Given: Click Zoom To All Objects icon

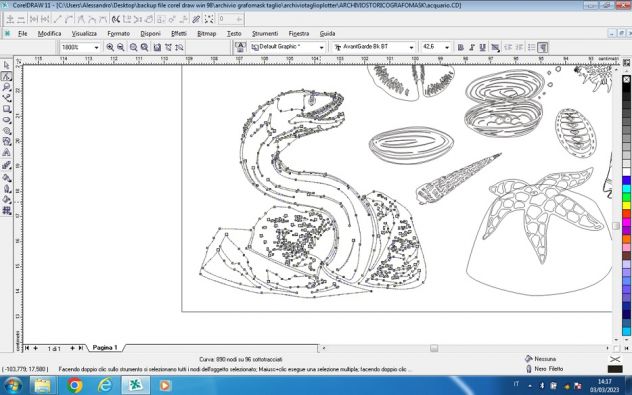Looking at the screenshot, I should click(144, 47).
